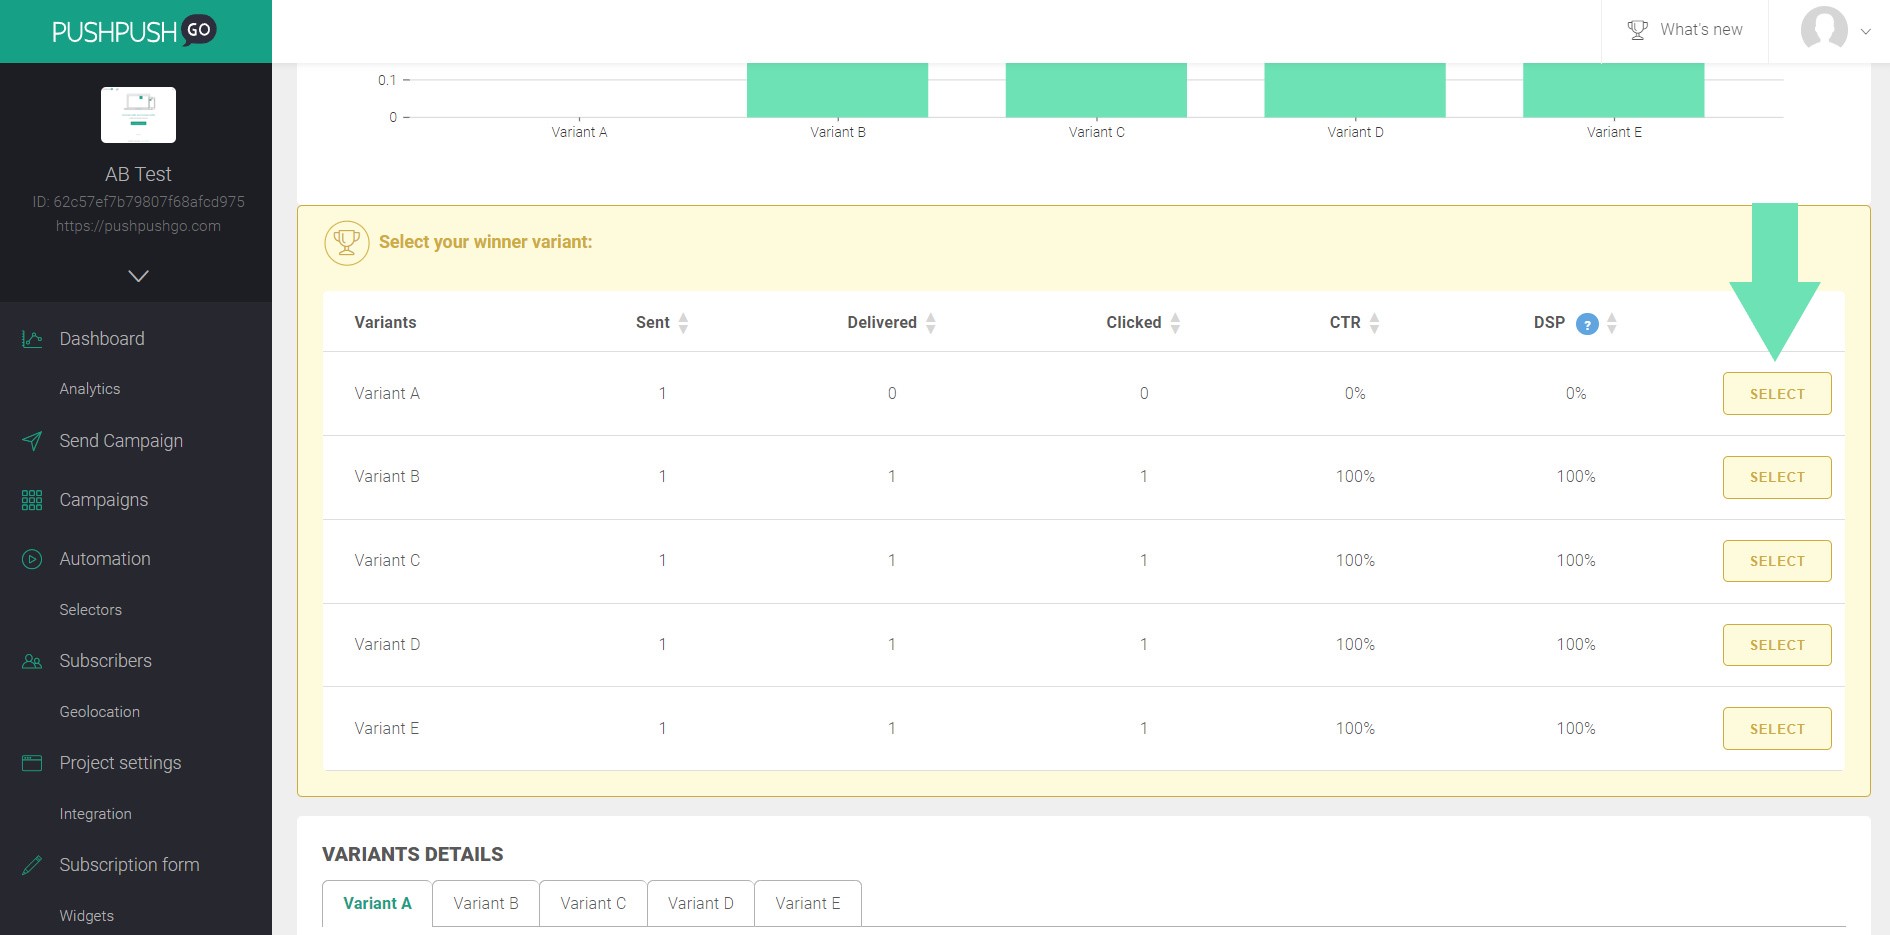Click the project ID text
Image resolution: width=1890 pixels, height=935 pixels.
[138, 202]
